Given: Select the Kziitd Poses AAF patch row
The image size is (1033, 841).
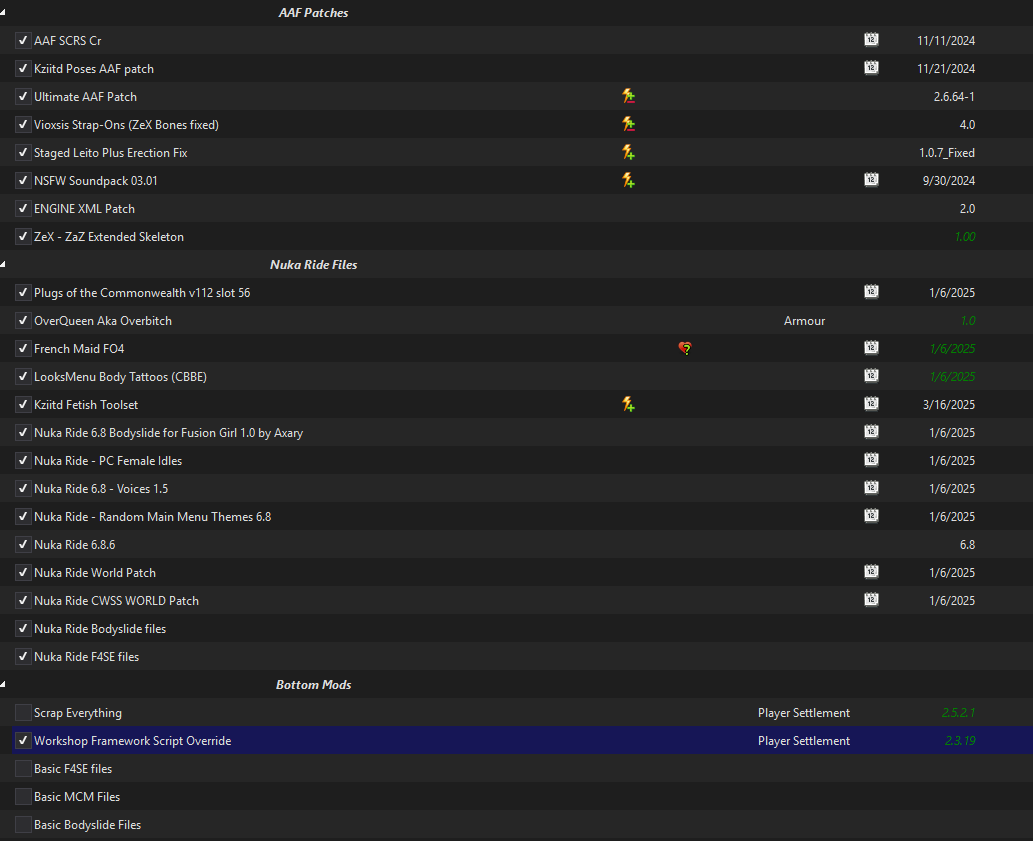Looking at the screenshot, I should (516, 68).
